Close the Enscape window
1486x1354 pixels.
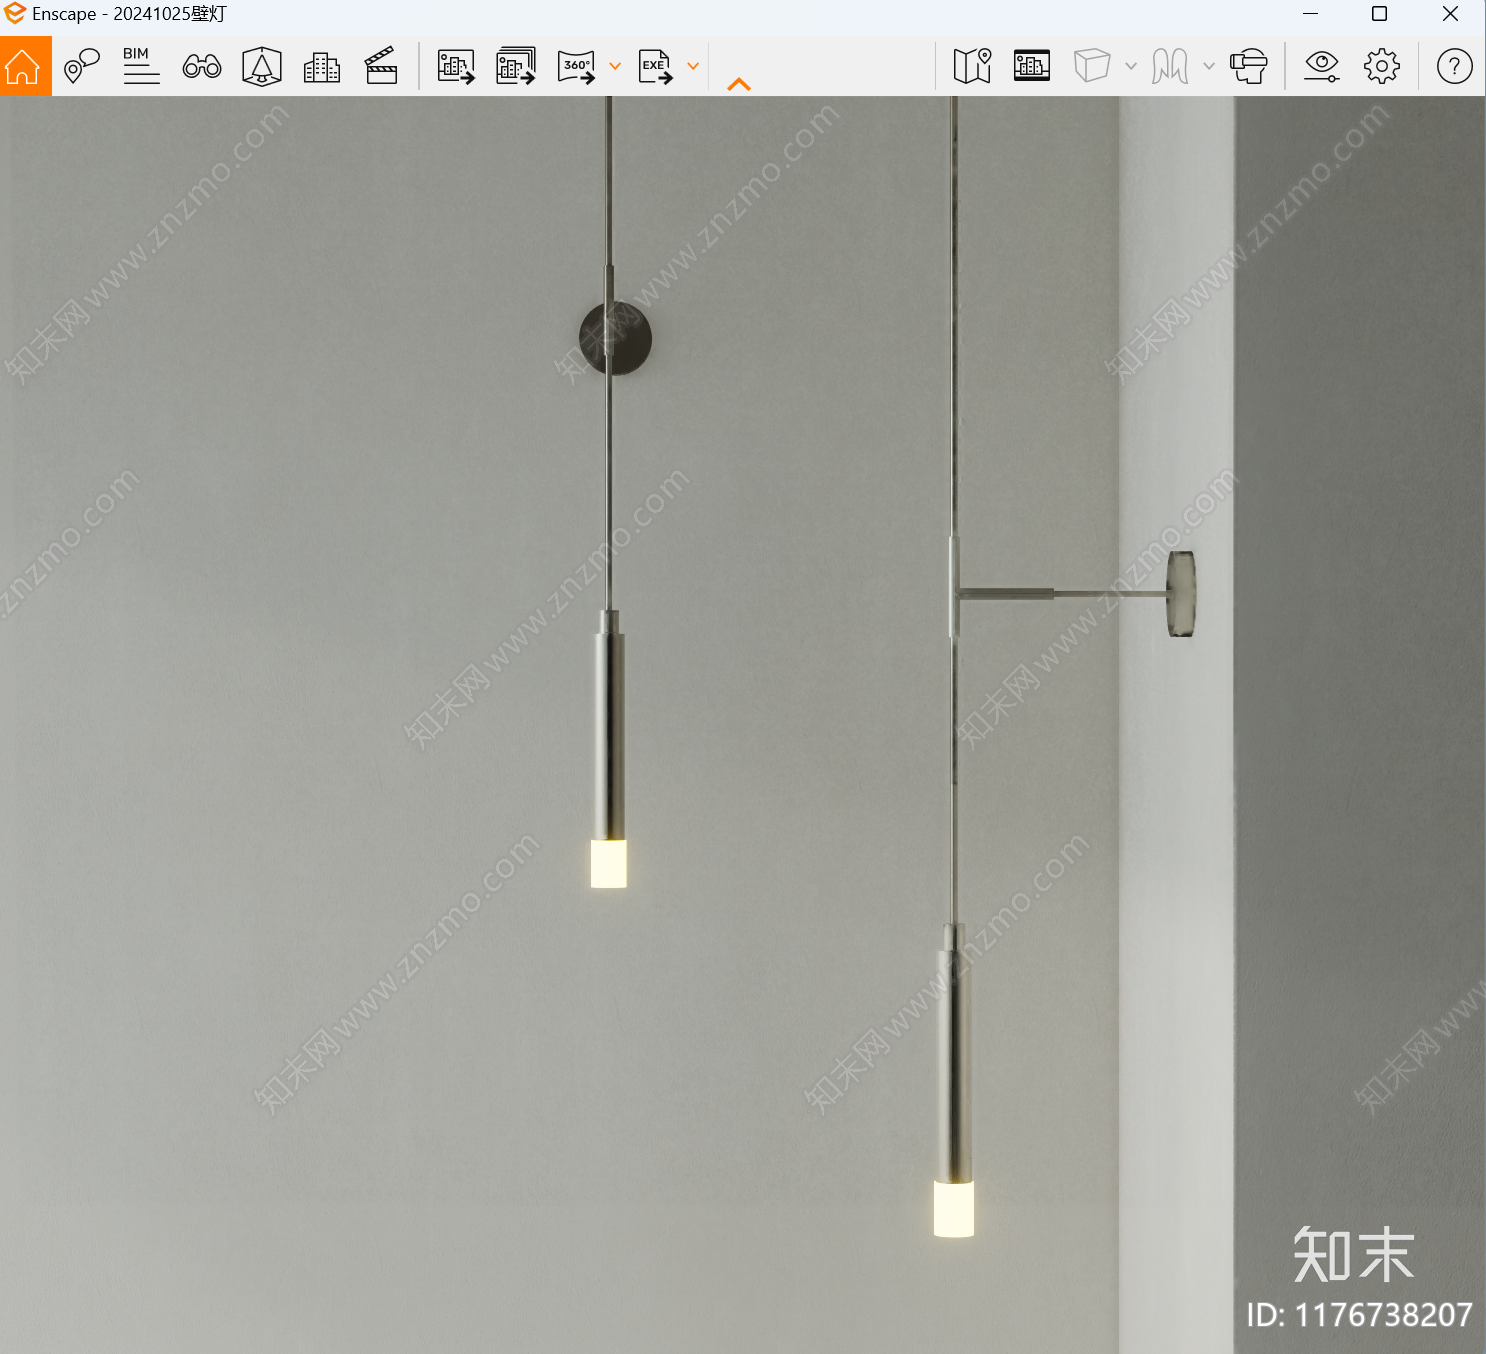pos(1450,14)
